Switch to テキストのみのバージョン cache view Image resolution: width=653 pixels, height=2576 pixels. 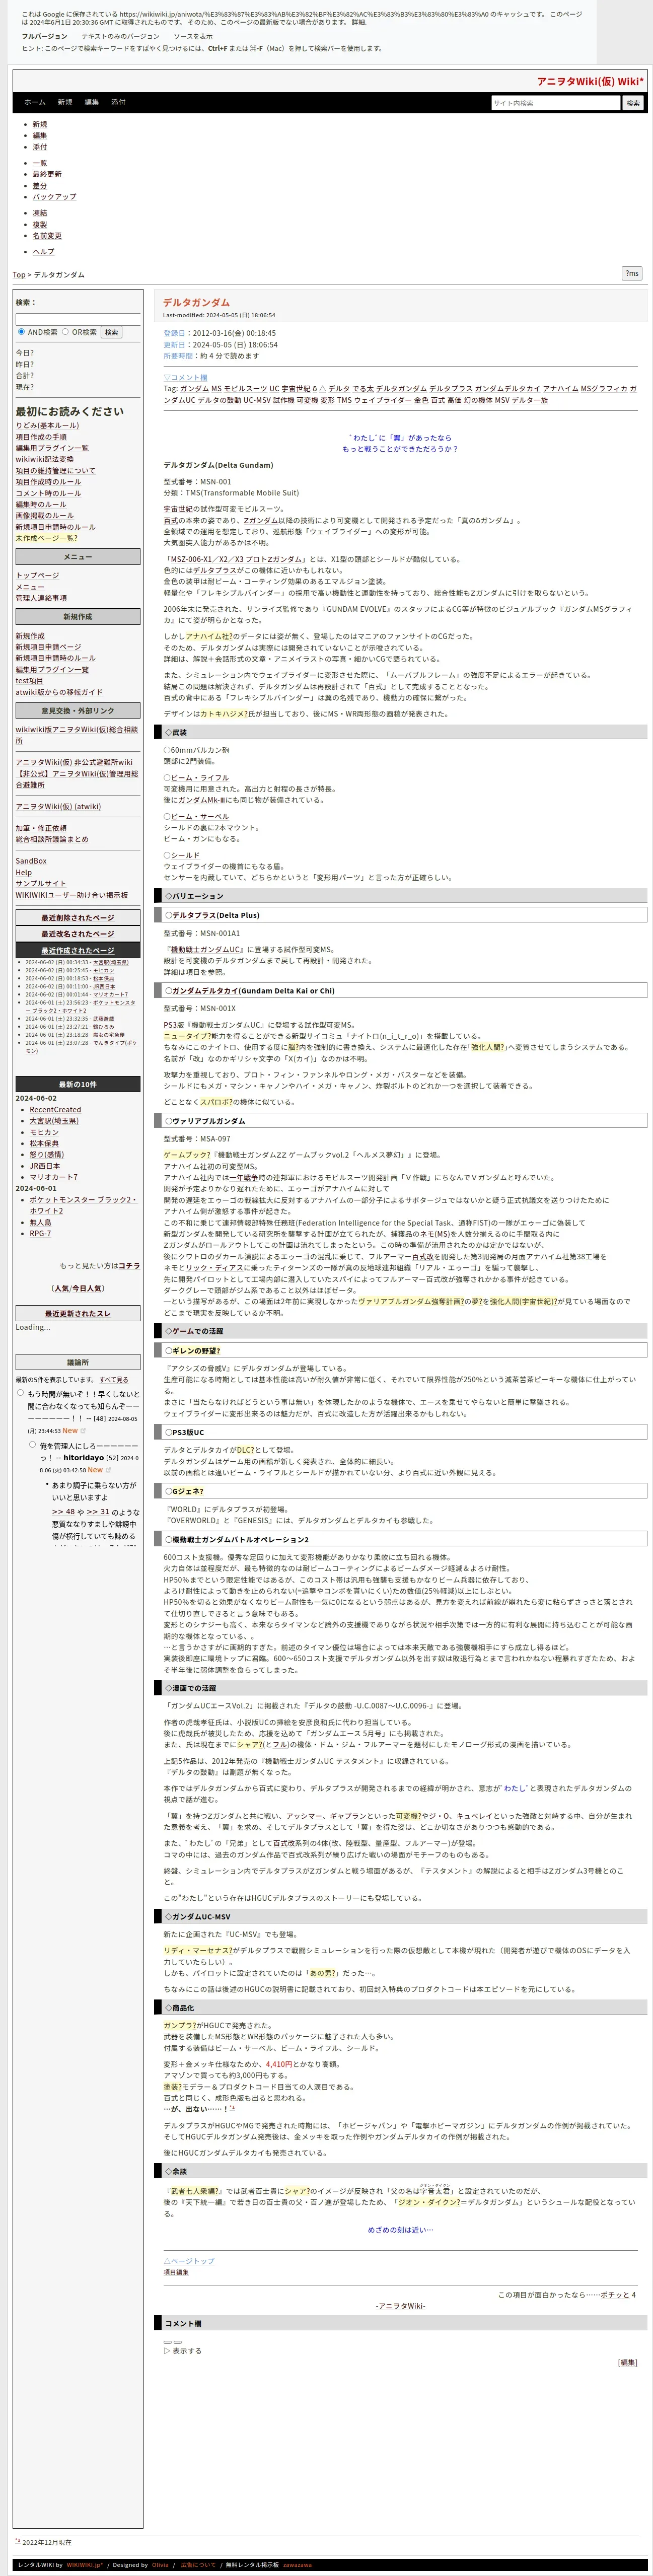click(x=120, y=36)
